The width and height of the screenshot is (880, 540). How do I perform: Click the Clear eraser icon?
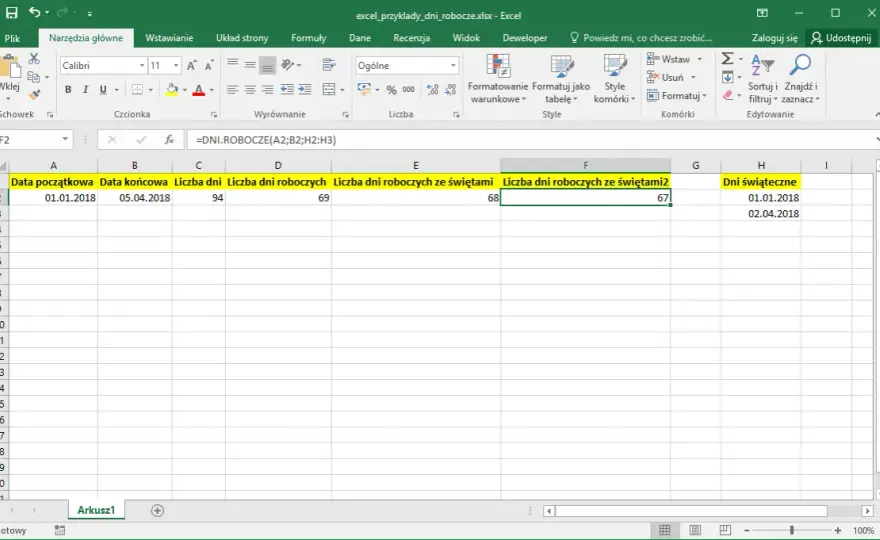pyautogui.click(x=728, y=95)
